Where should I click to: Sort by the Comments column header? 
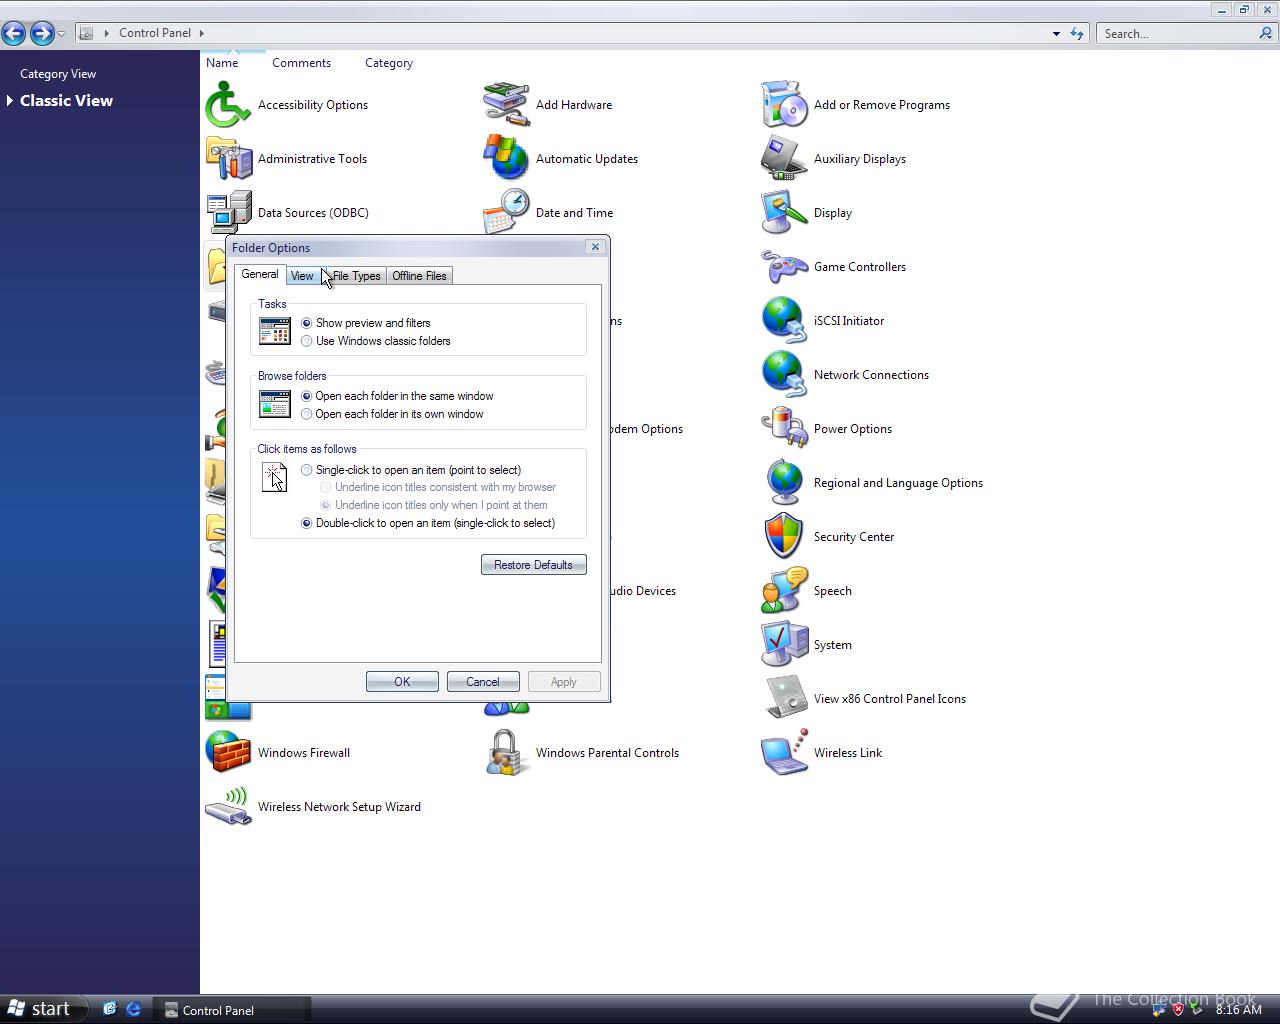[x=301, y=62]
